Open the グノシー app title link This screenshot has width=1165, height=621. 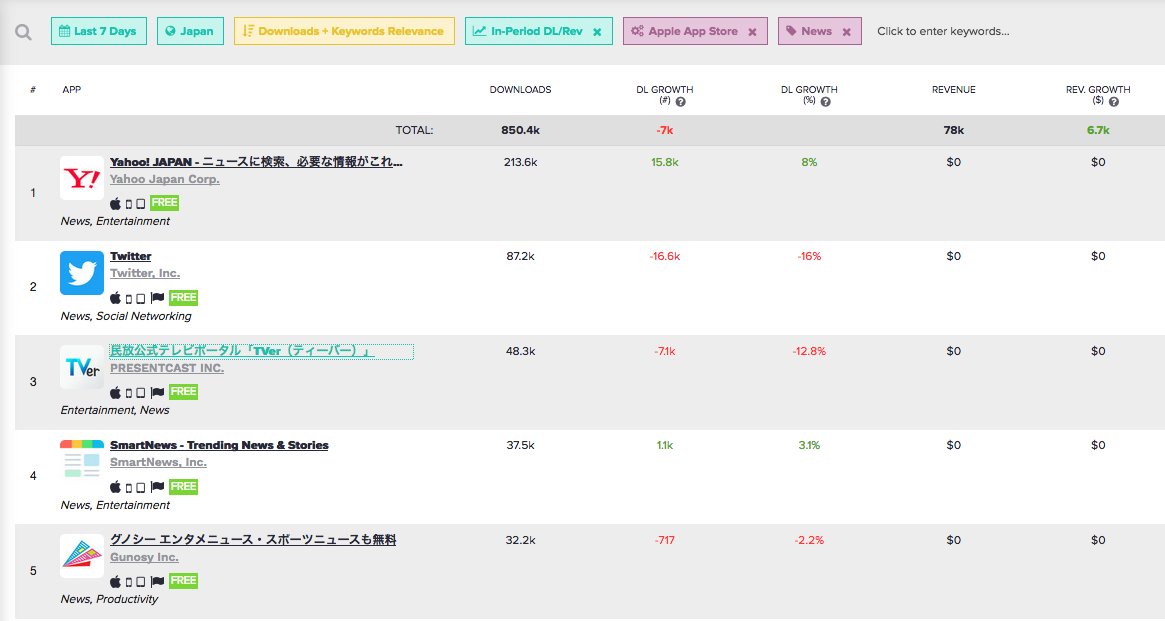253,540
